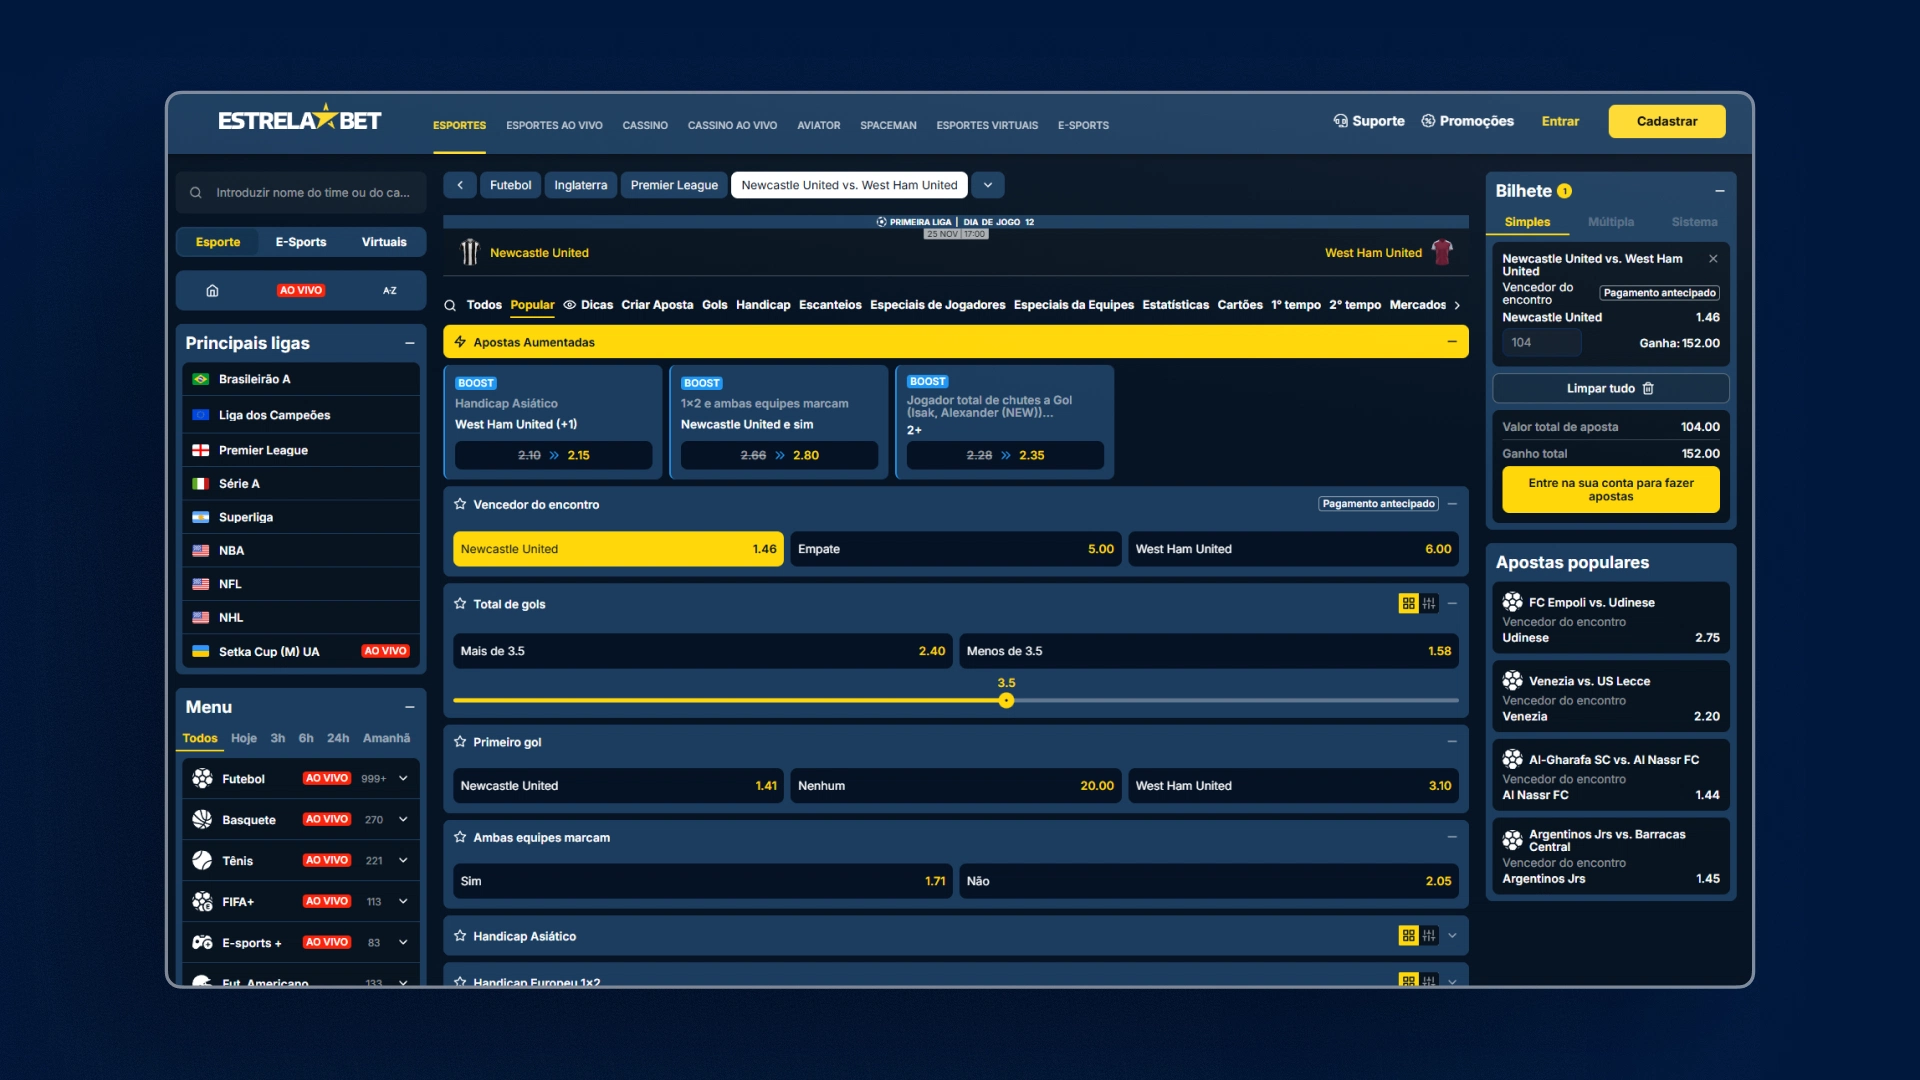Click the Basquete basketball icon
1920x1080 pixels.
[x=202, y=819]
